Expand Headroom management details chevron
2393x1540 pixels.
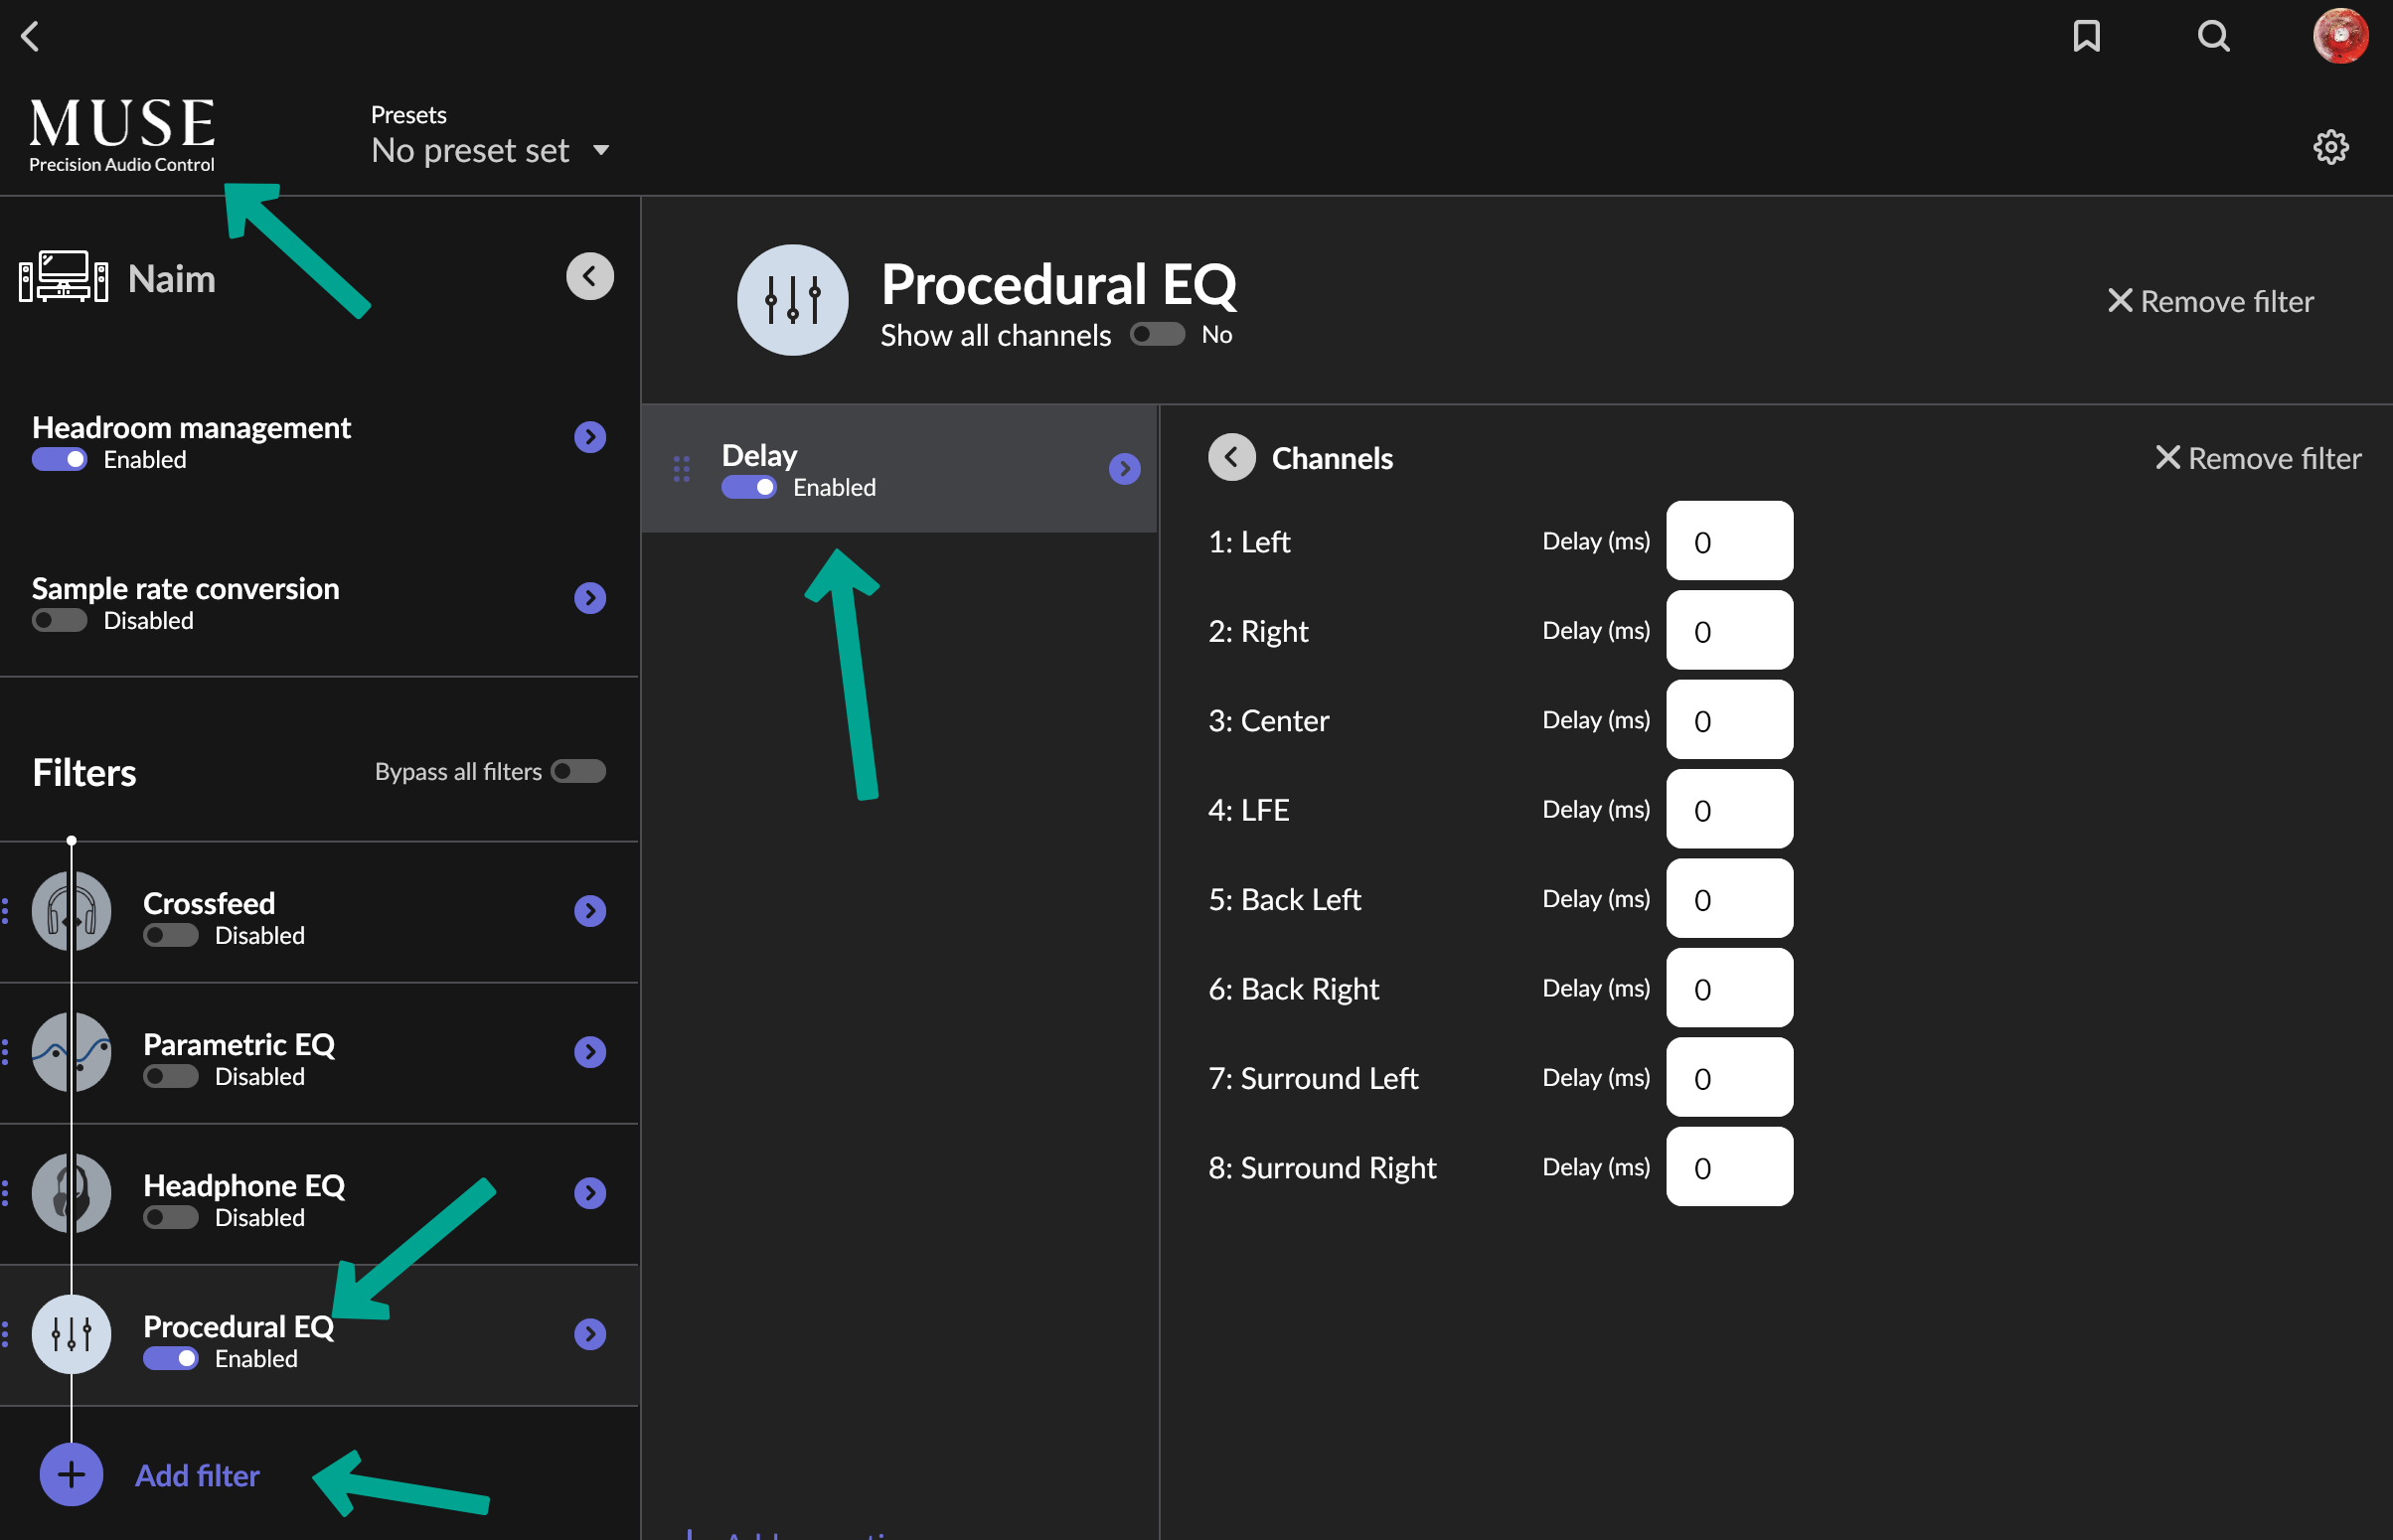coord(590,437)
